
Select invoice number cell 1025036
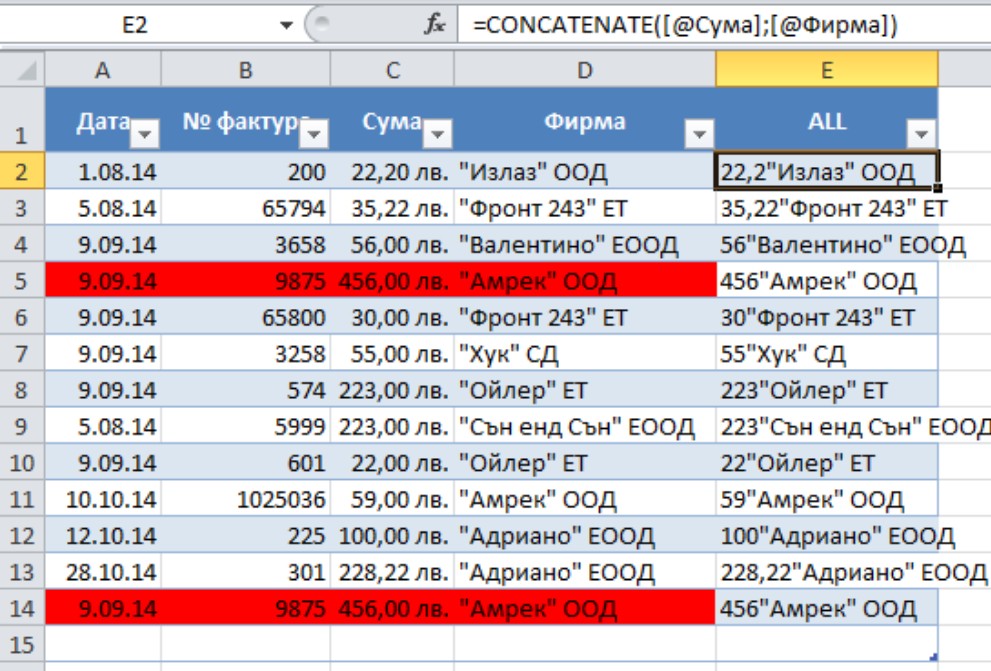(245, 499)
